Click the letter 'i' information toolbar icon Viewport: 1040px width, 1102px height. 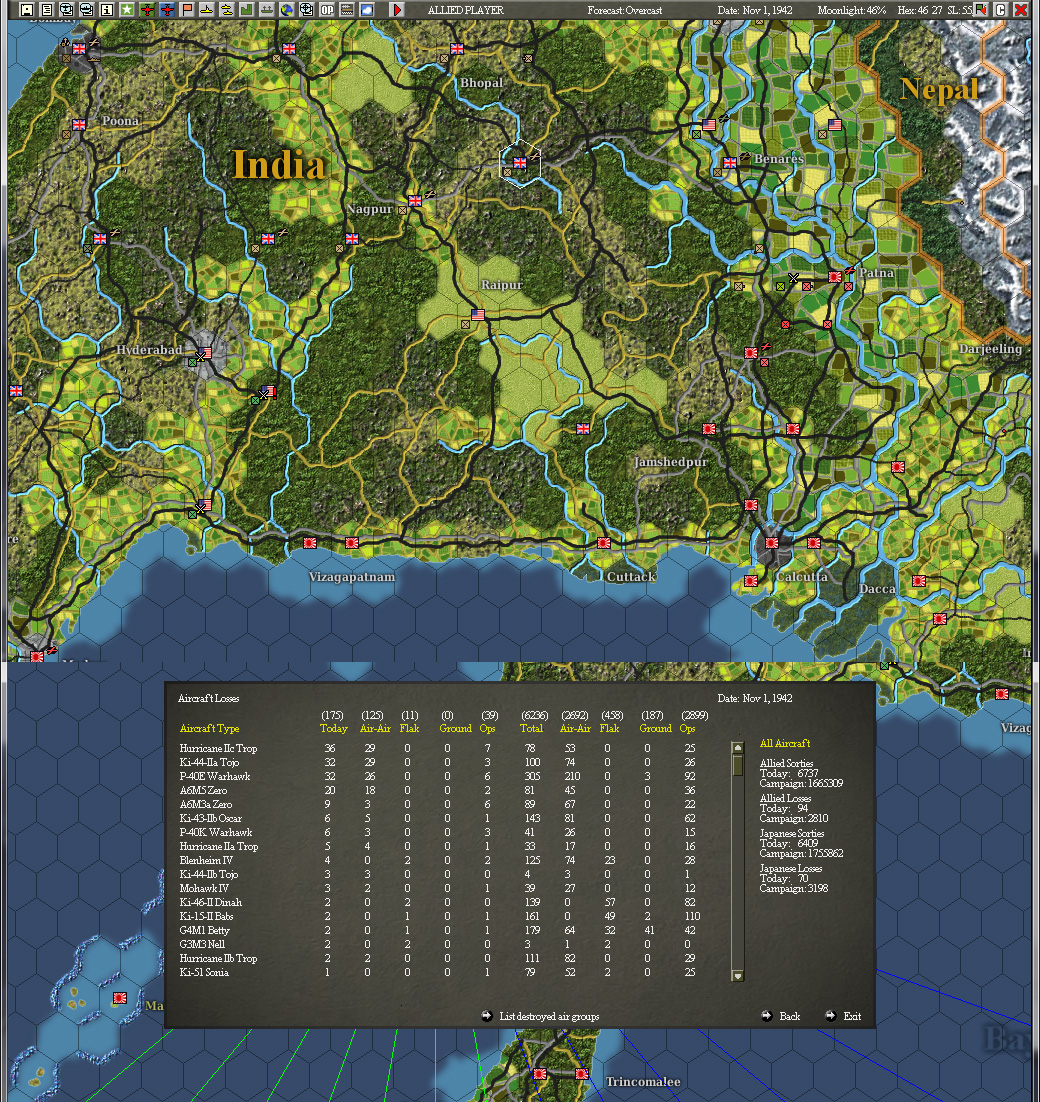[x=107, y=10]
